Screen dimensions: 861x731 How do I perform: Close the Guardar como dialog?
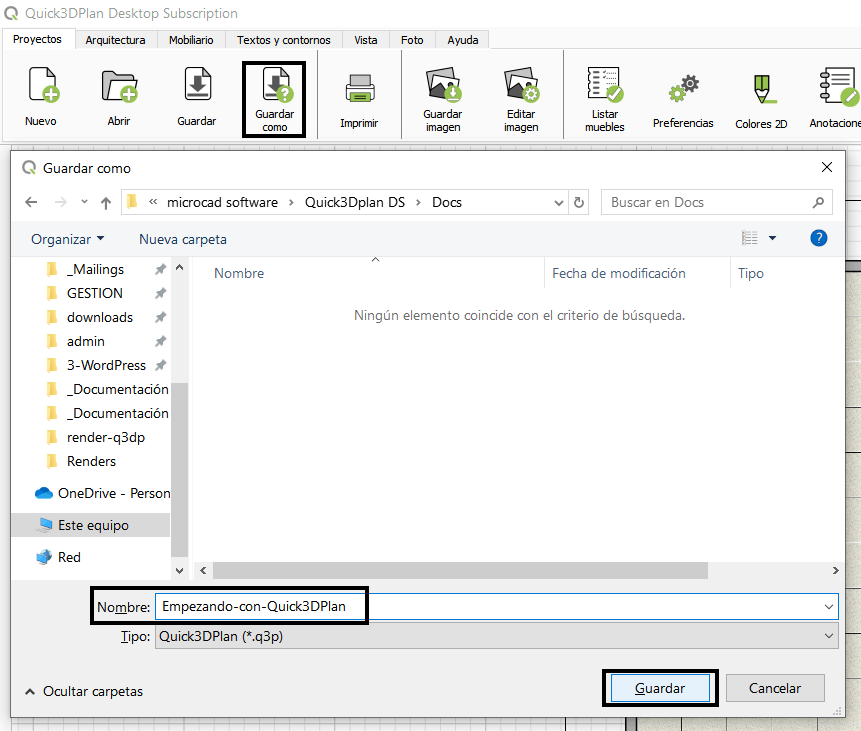tap(826, 167)
